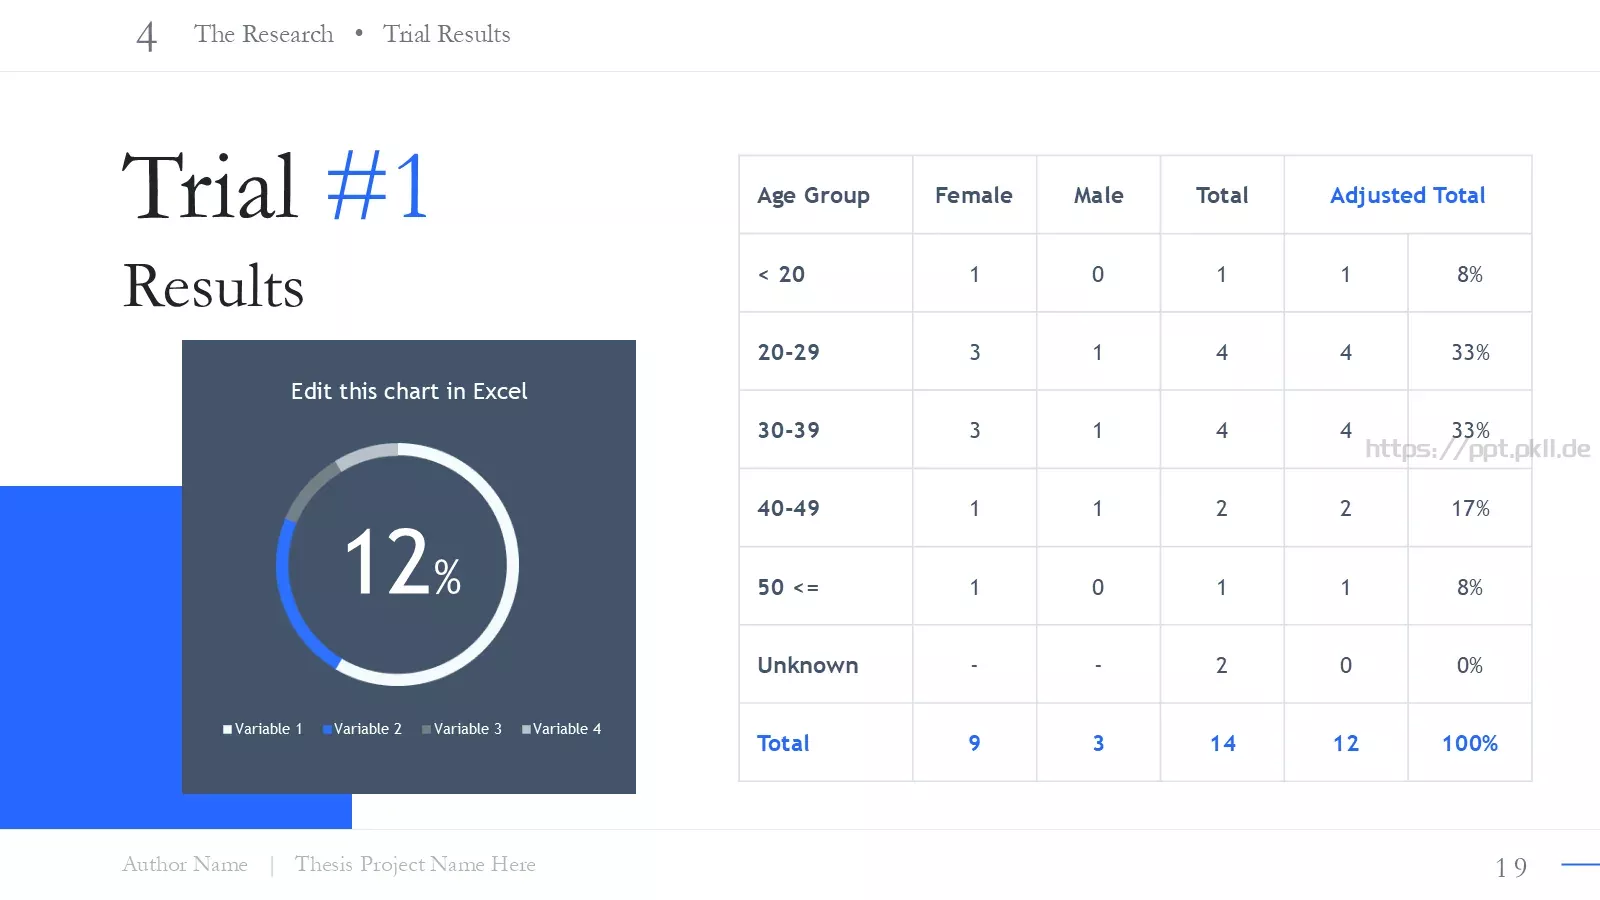This screenshot has width=1600, height=900.
Task: Select the 17% cell in the 40-49 row
Action: point(1470,508)
